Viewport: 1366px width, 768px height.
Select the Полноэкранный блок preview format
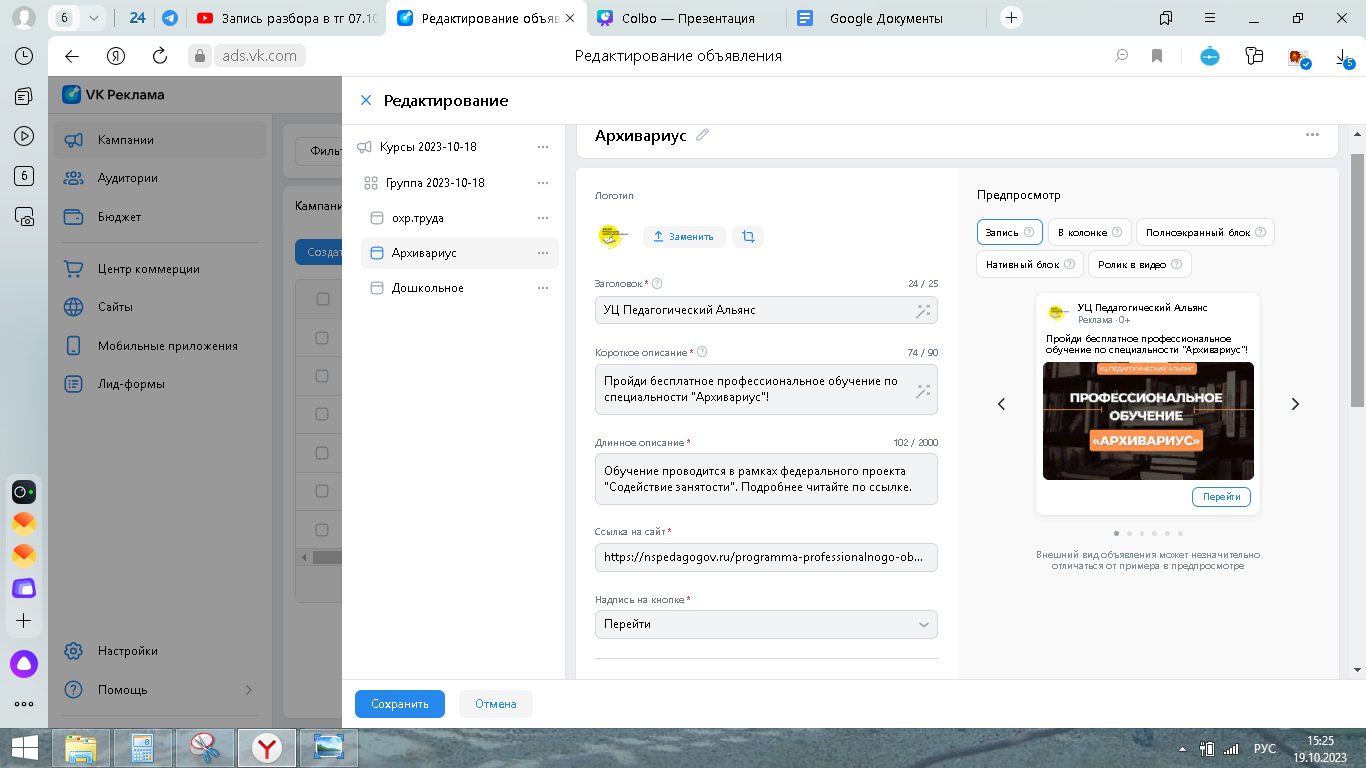pyautogui.click(x=1204, y=232)
